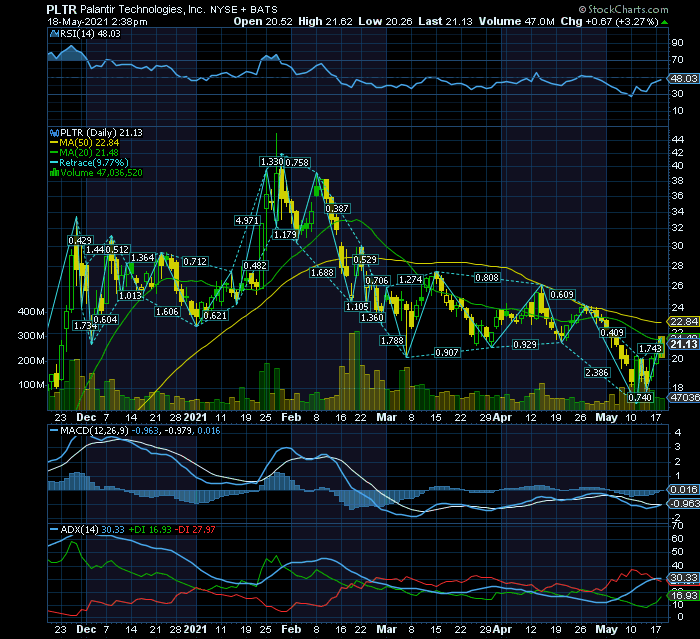The width and height of the screenshot is (700, 639).
Task: Click the green up-arrow after the Chg percentage
Action: [665, 22]
